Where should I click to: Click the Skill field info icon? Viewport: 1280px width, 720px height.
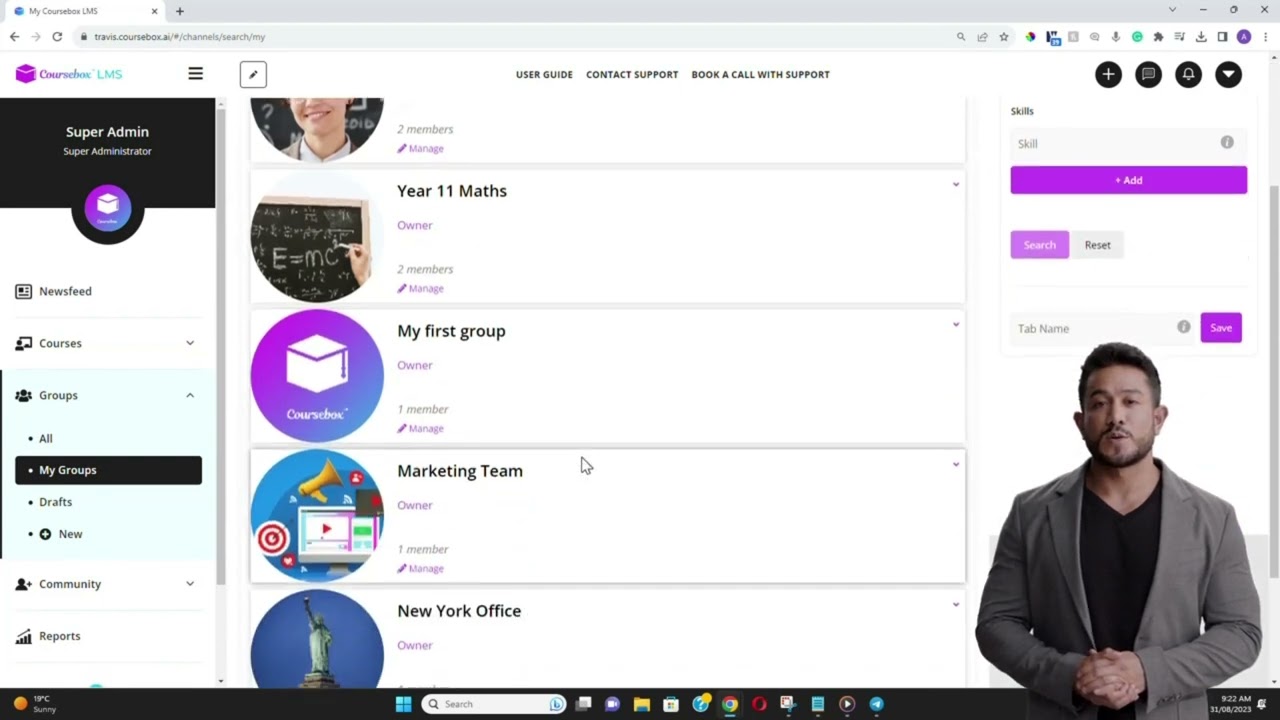(x=1227, y=143)
